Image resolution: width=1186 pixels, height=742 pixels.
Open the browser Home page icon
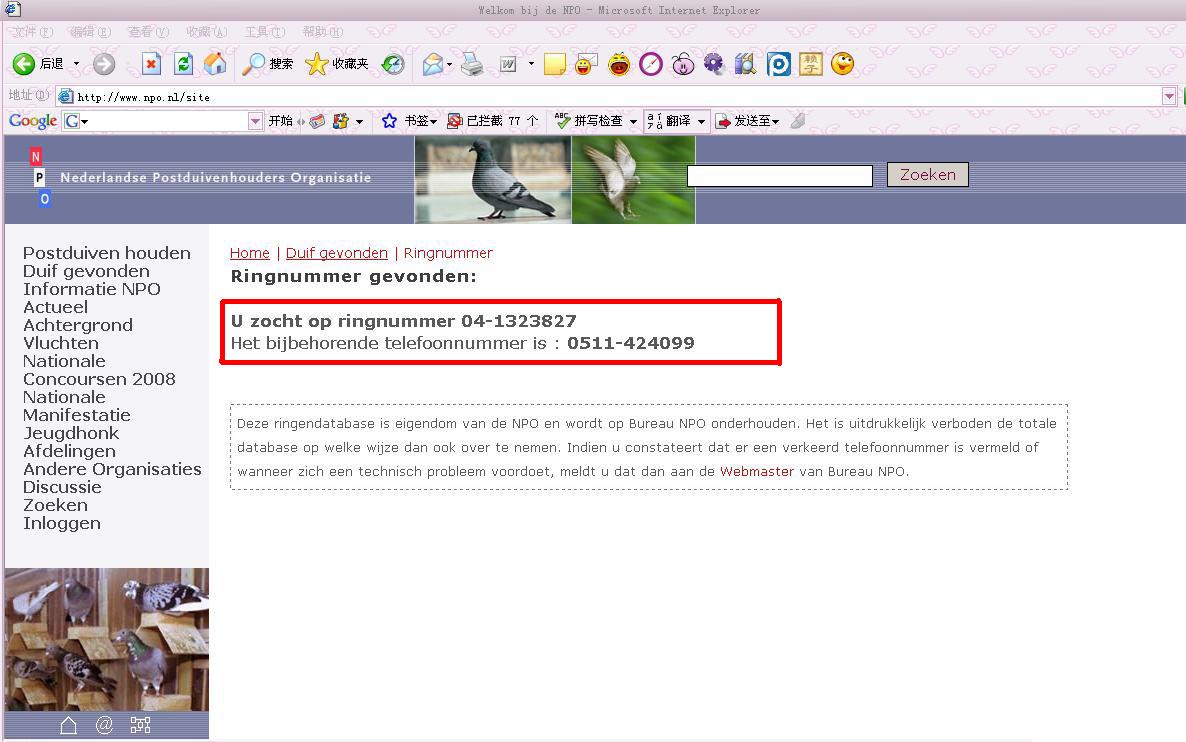(215, 64)
